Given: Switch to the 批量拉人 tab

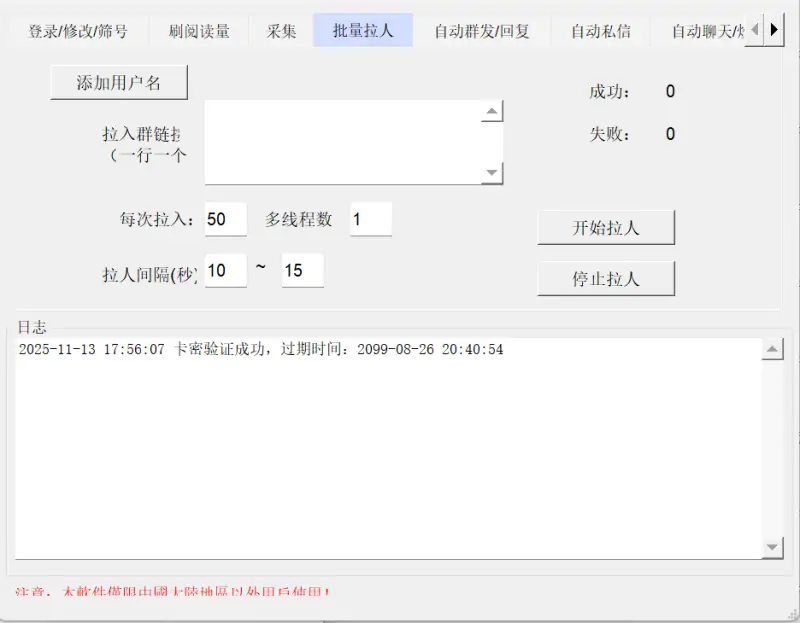Looking at the screenshot, I should [363, 30].
